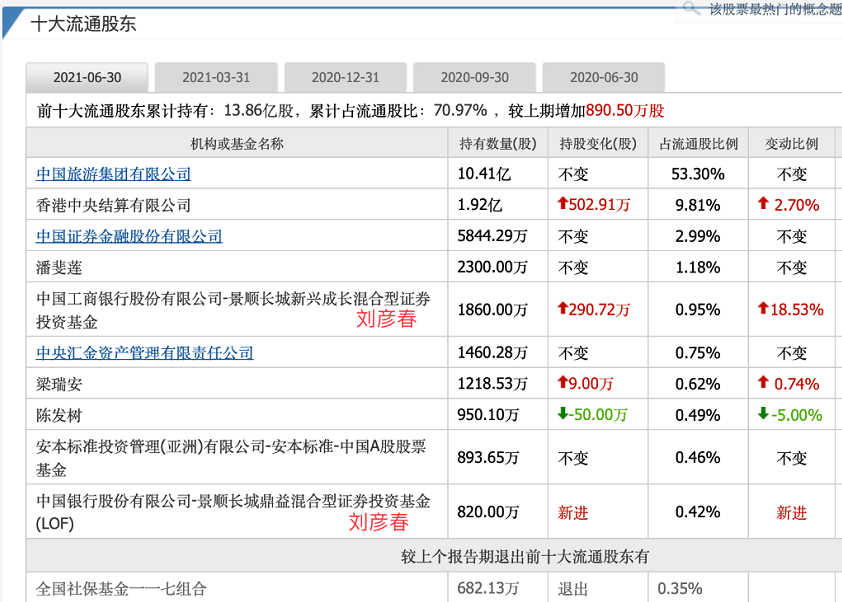Select the 潘斐莲 shareholder name
This screenshot has height=602, width=842.
[x=59, y=267]
